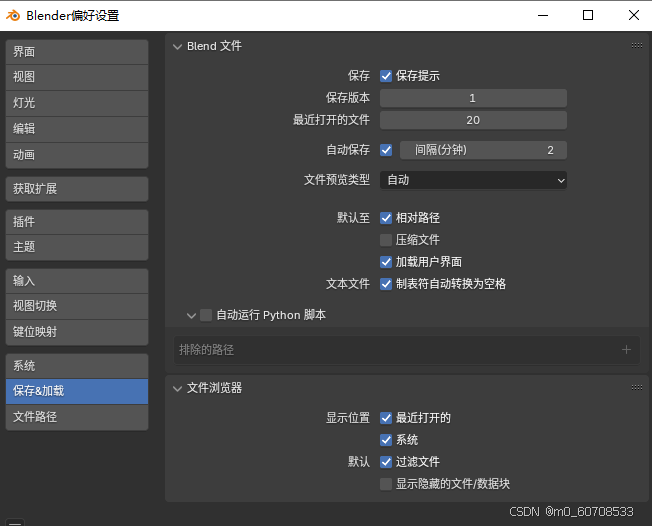
Task: Maximize the Blender偏好设置 window
Action: [x=588, y=15]
